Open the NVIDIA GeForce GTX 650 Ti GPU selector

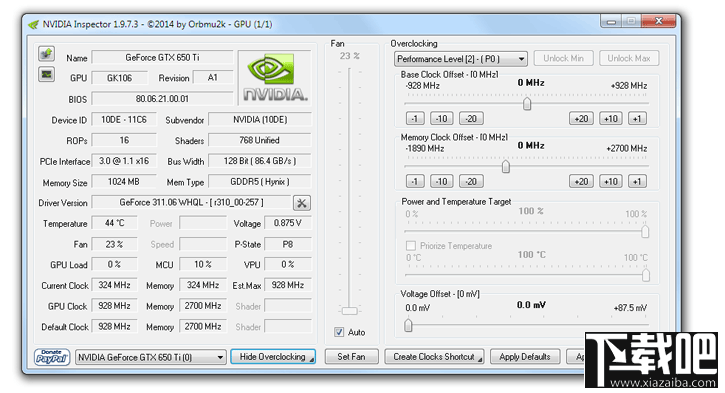coord(151,357)
